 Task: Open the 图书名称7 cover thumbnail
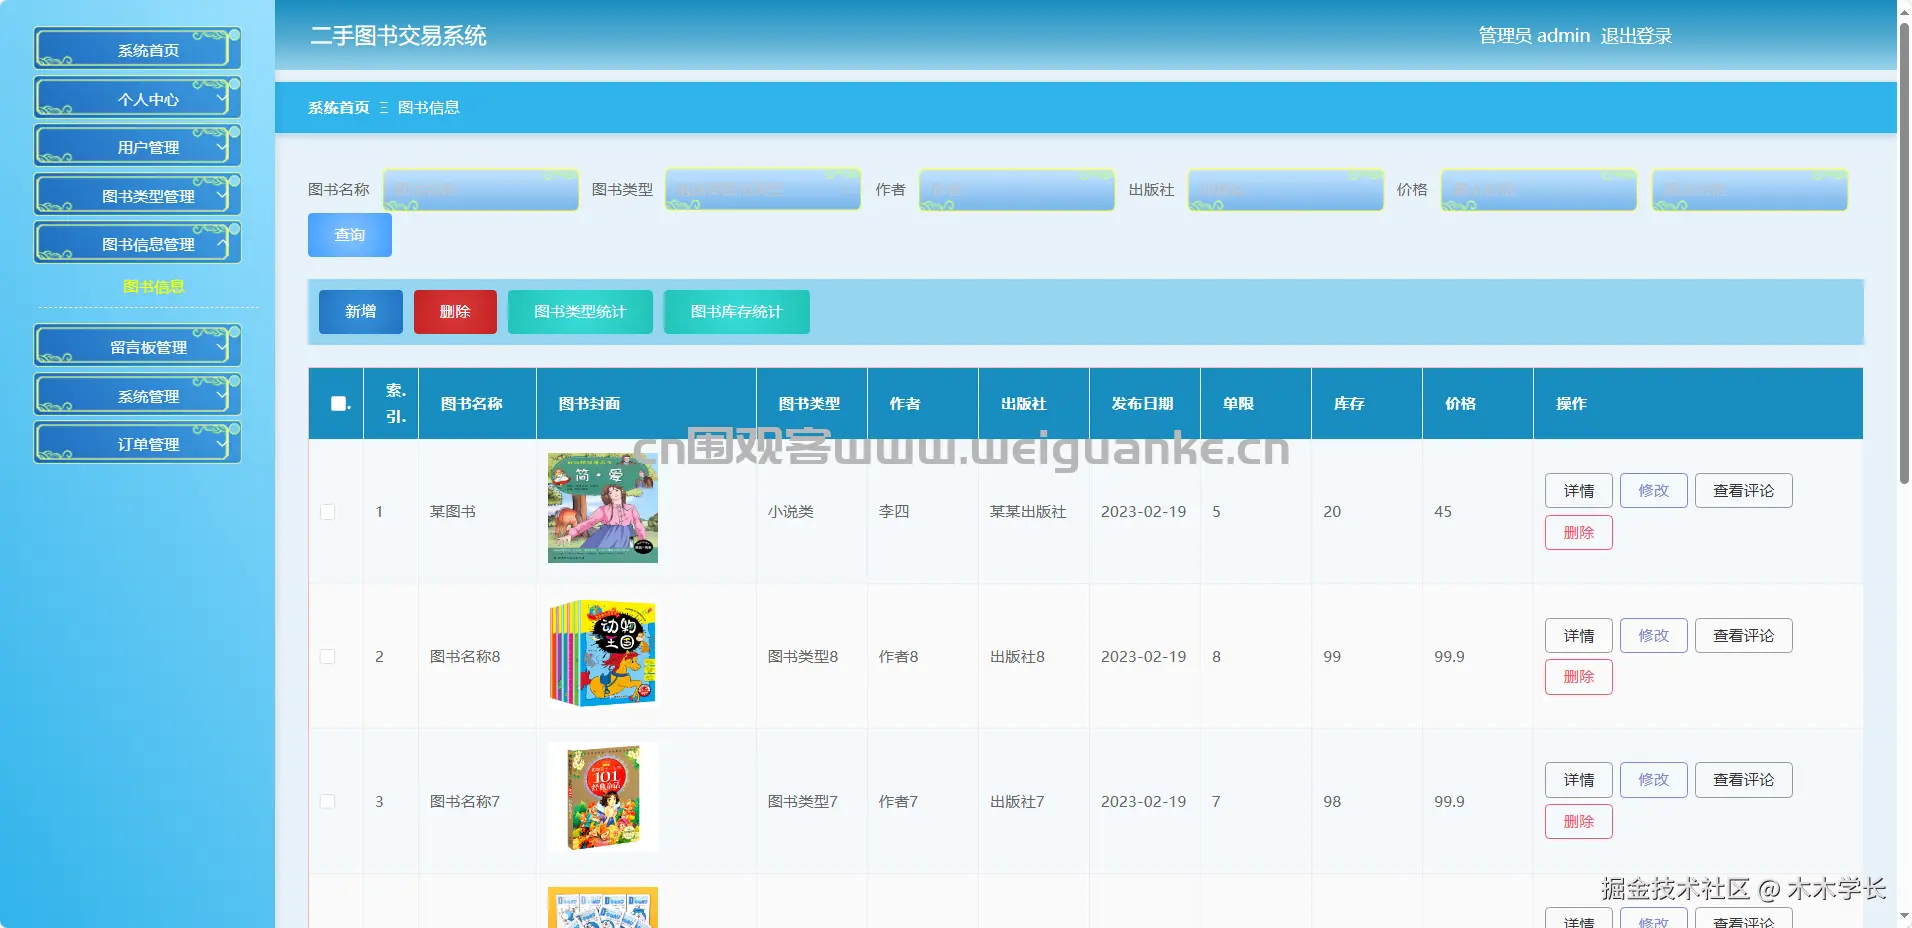coord(603,797)
